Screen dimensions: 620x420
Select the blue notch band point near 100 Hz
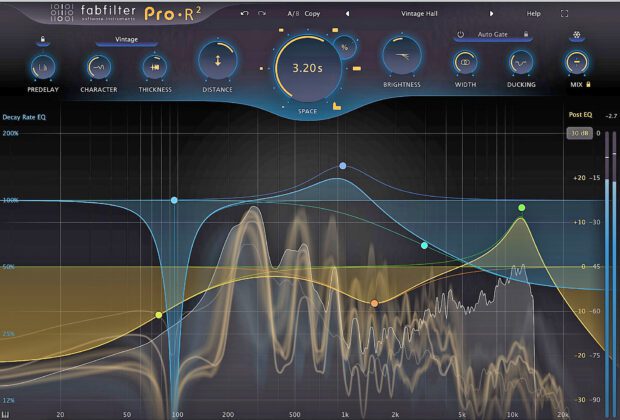point(174,200)
